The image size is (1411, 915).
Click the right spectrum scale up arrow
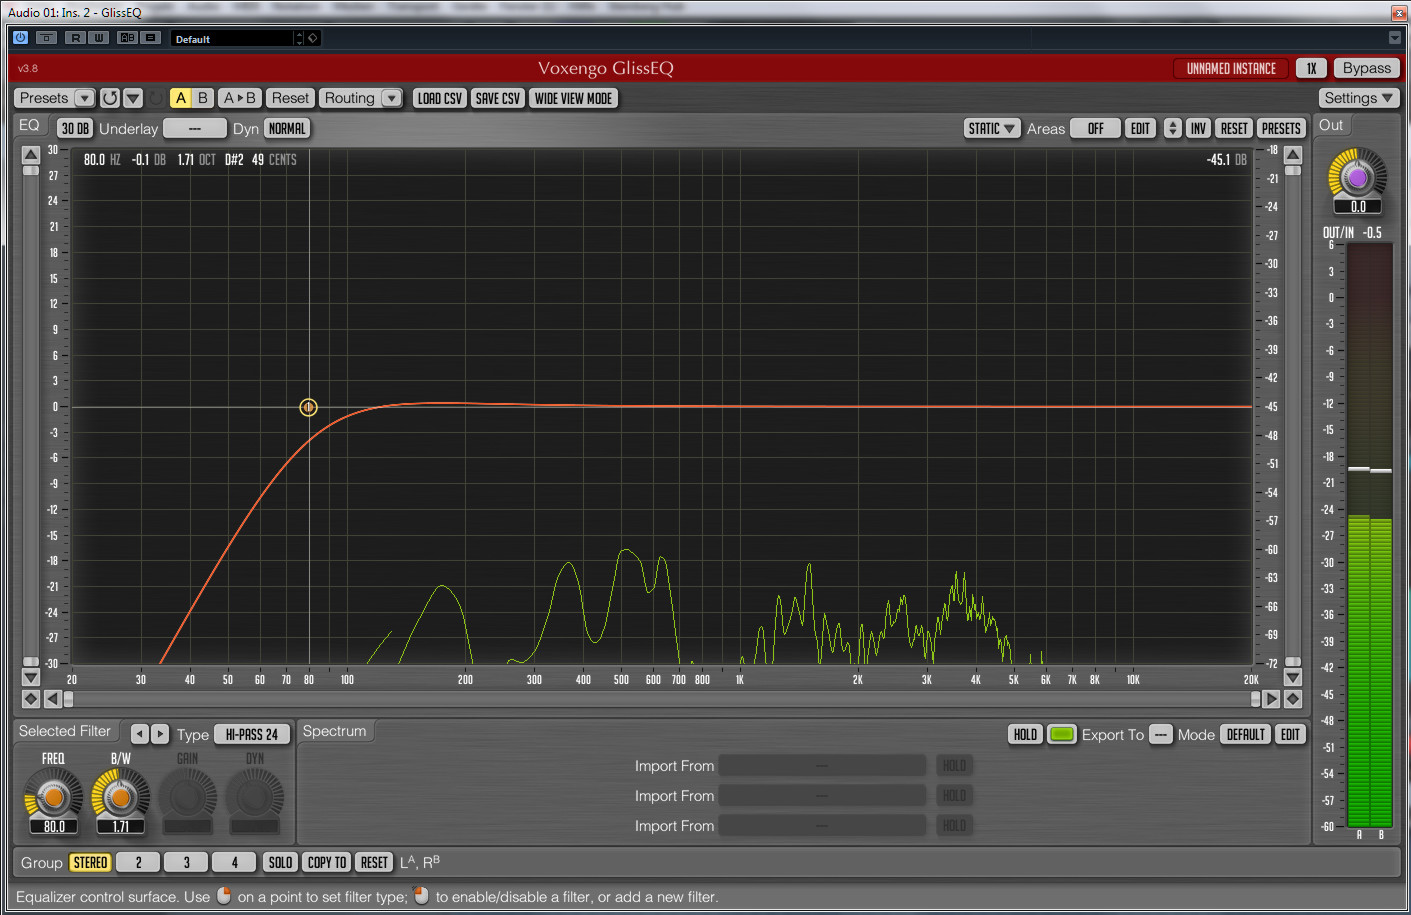1293,154
